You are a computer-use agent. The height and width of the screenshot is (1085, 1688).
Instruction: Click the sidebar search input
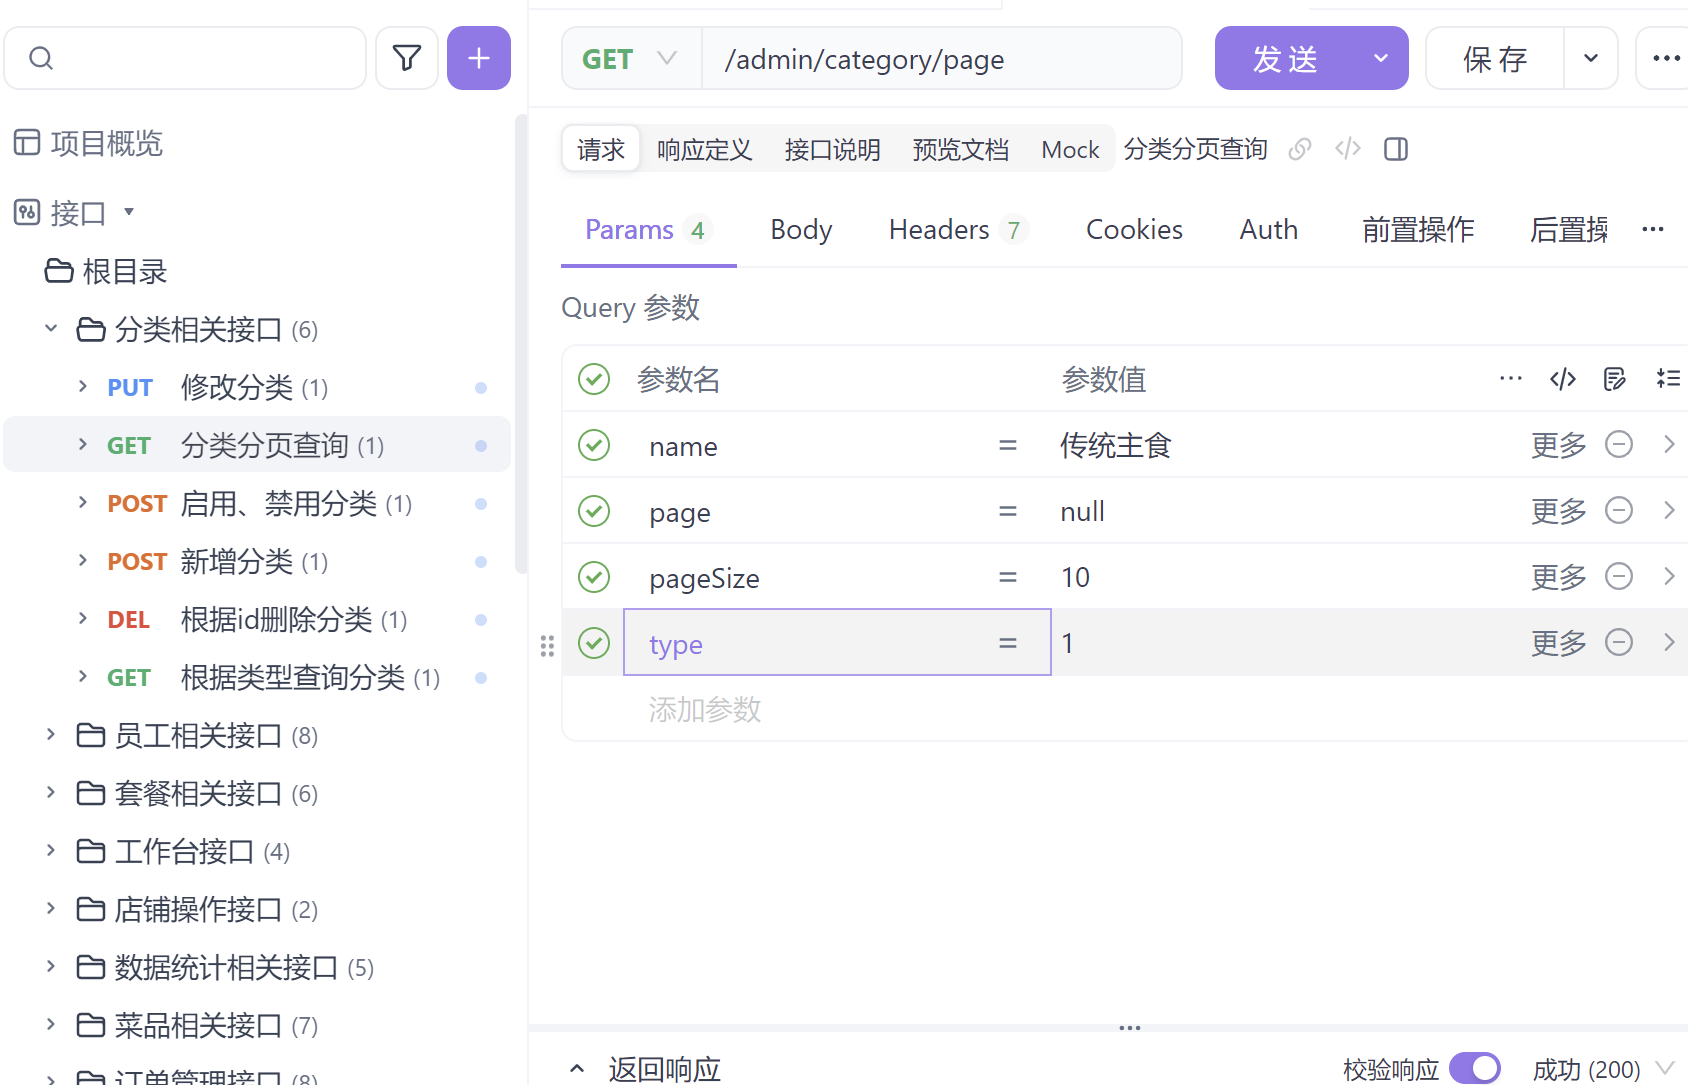point(185,58)
